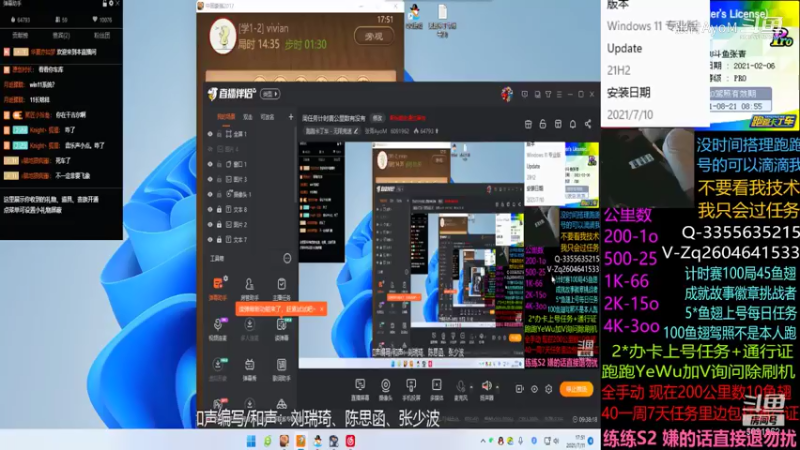Open the 房管助手 room manager tool
Screen dimensions: 800x450
(x=249, y=288)
